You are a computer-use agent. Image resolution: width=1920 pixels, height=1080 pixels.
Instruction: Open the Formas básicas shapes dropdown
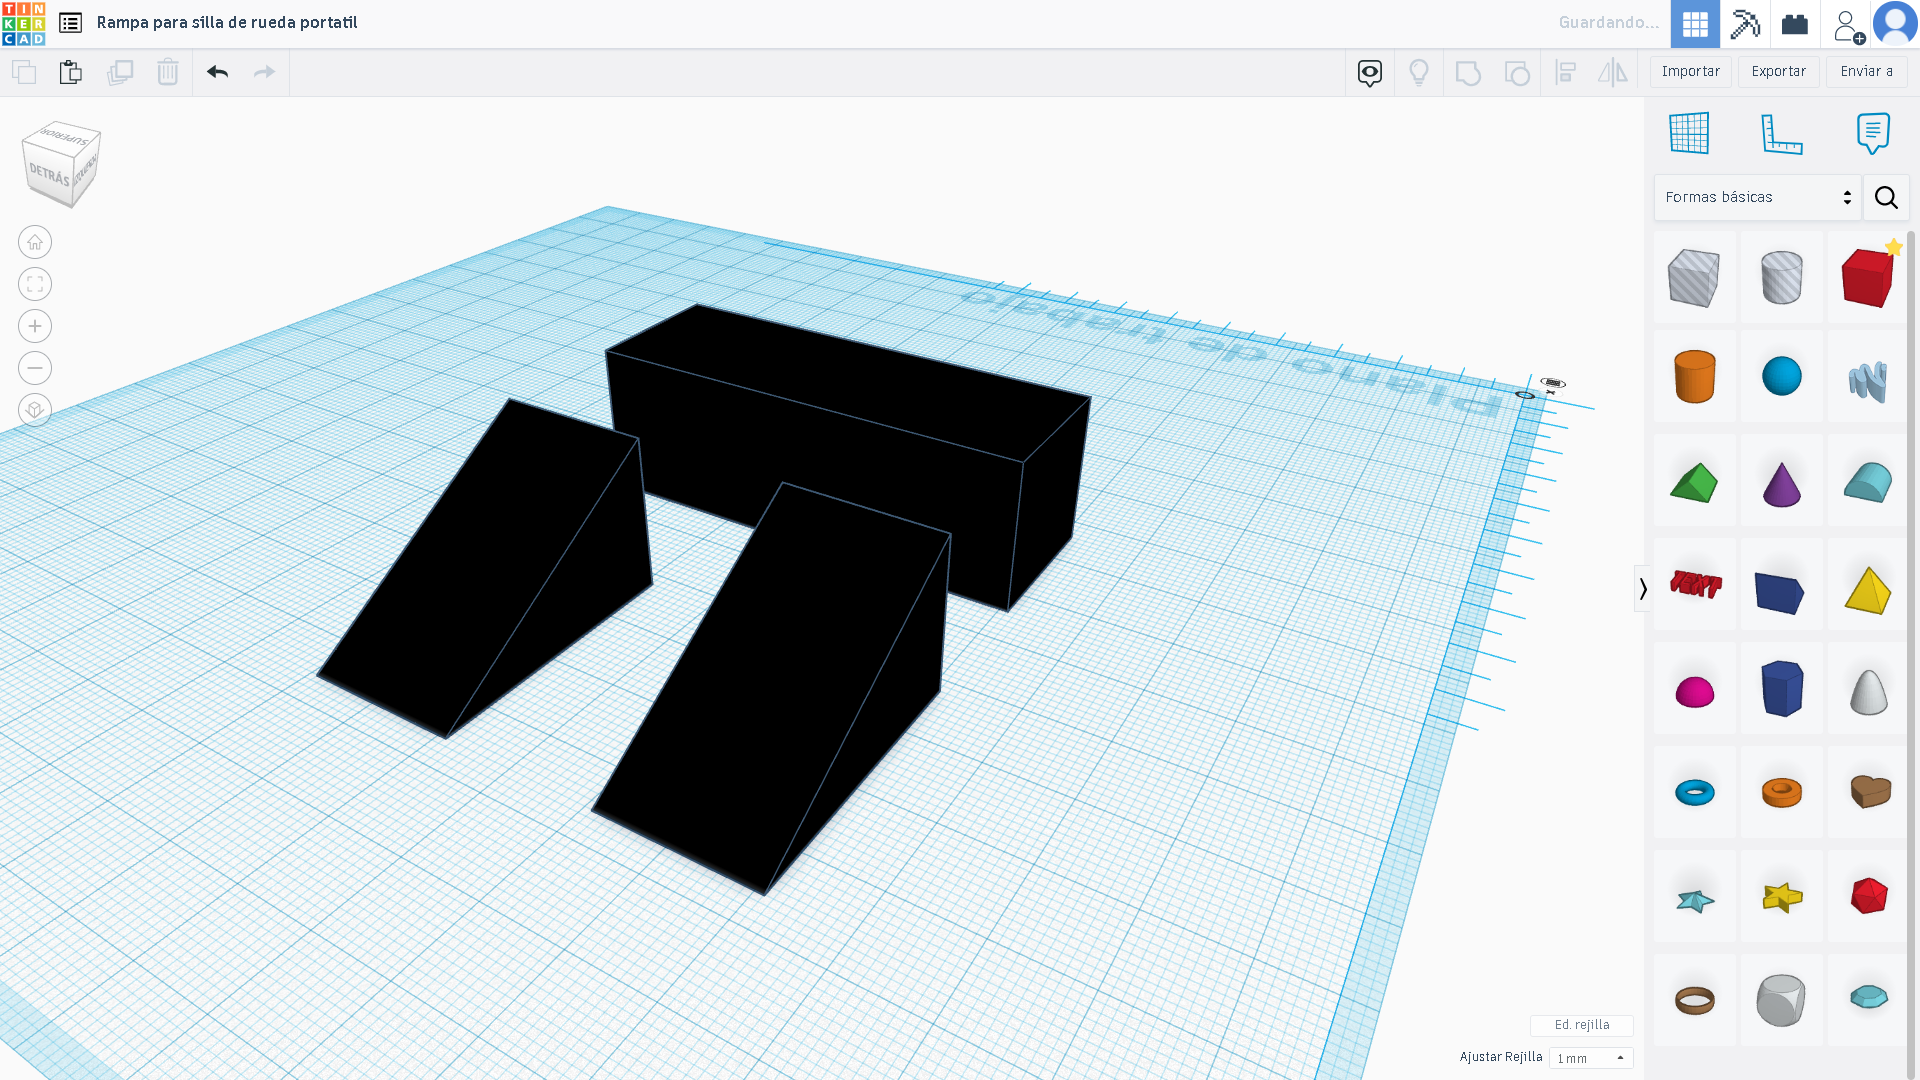(x=1757, y=197)
